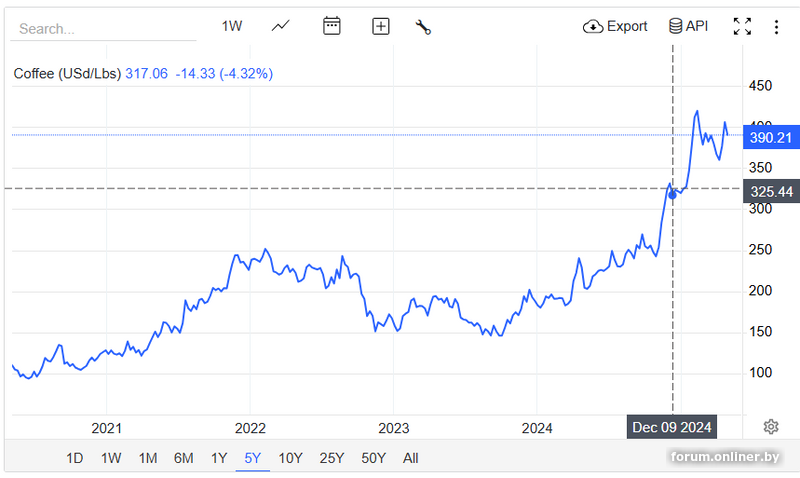
Task: Change chart type via line icon
Action: pyautogui.click(x=281, y=26)
